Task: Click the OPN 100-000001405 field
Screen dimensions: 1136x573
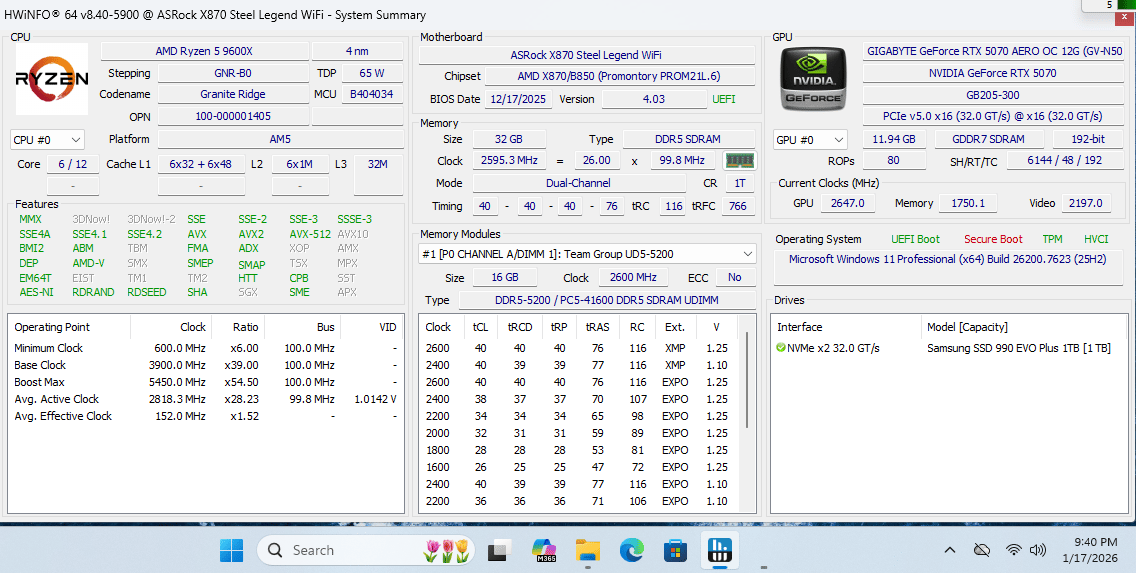Action: pos(233,116)
